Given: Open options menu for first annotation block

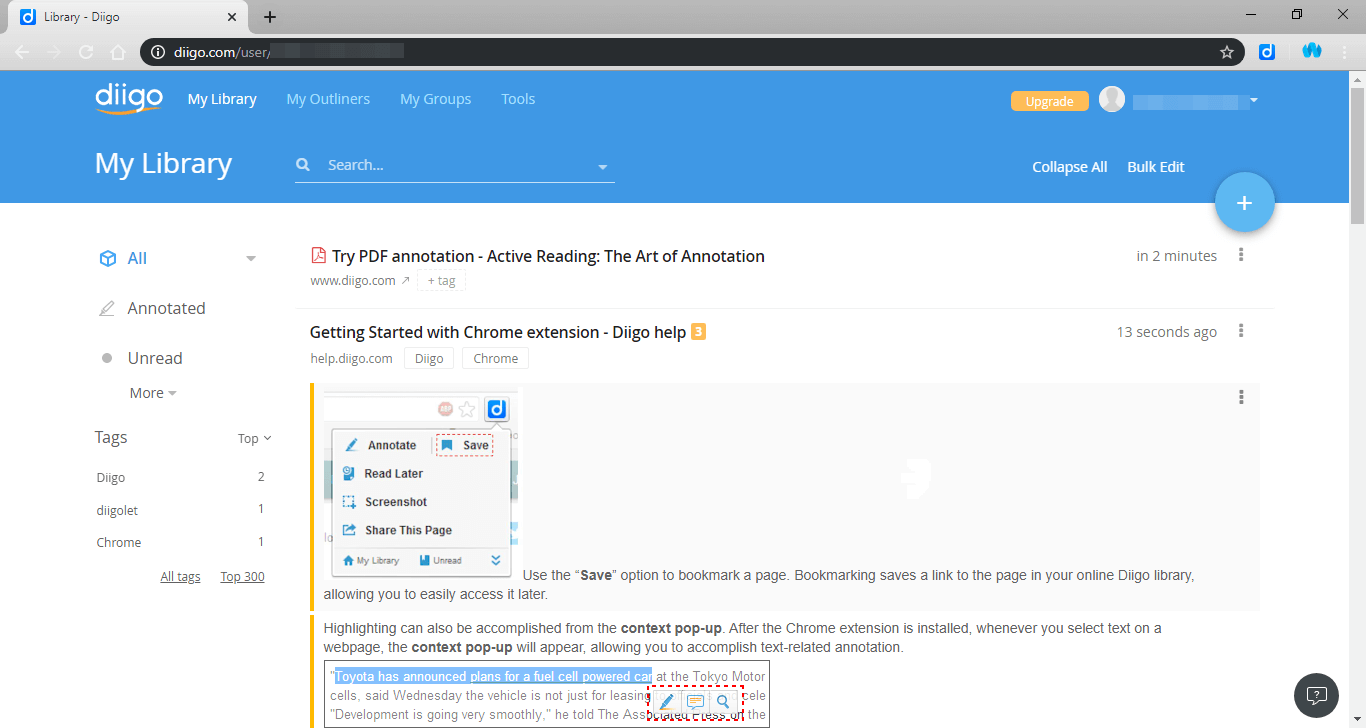Looking at the screenshot, I should (1241, 397).
